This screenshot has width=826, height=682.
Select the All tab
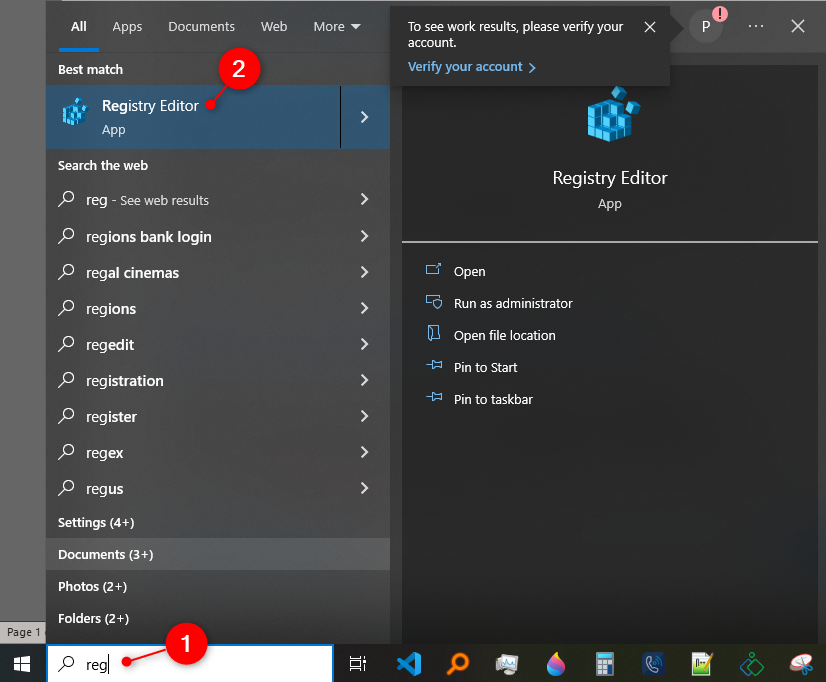coord(78,26)
